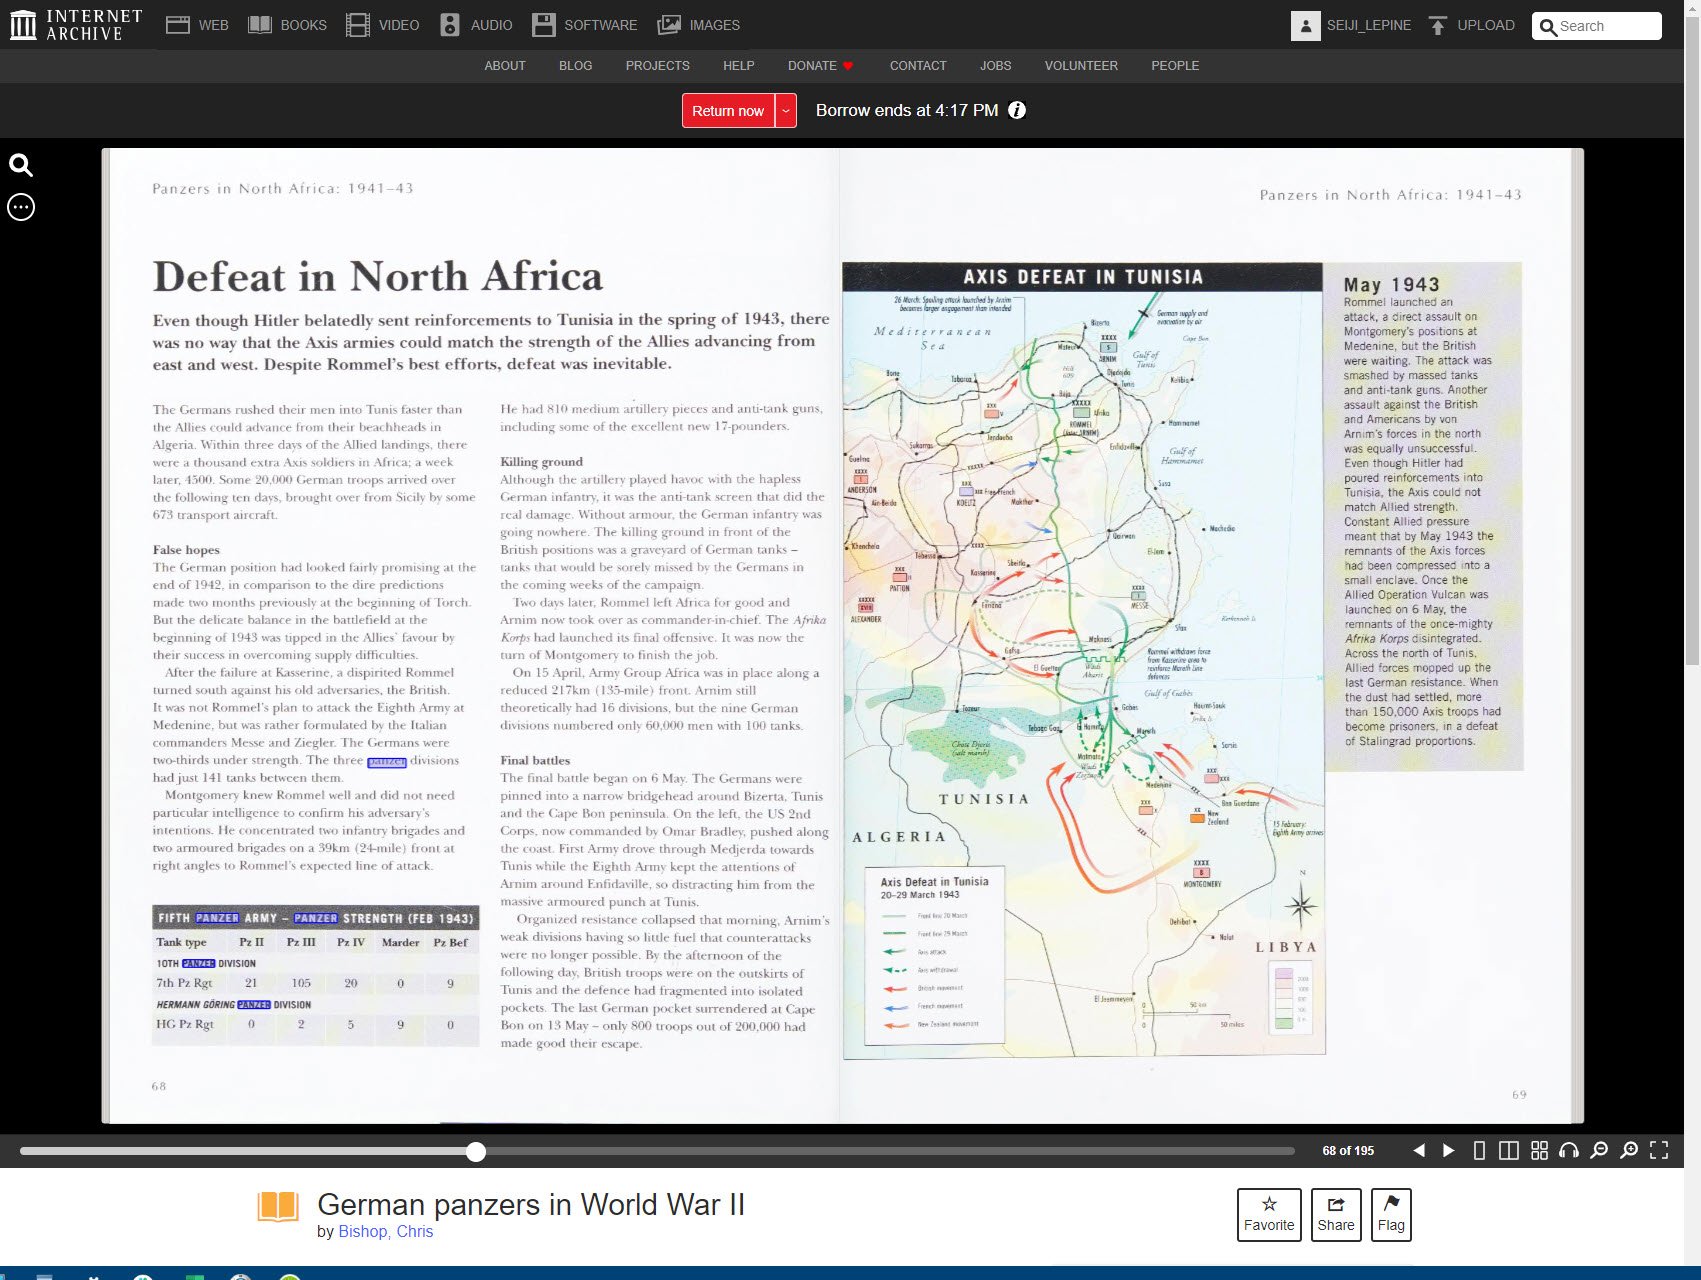Switch to single-page view

1479,1151
